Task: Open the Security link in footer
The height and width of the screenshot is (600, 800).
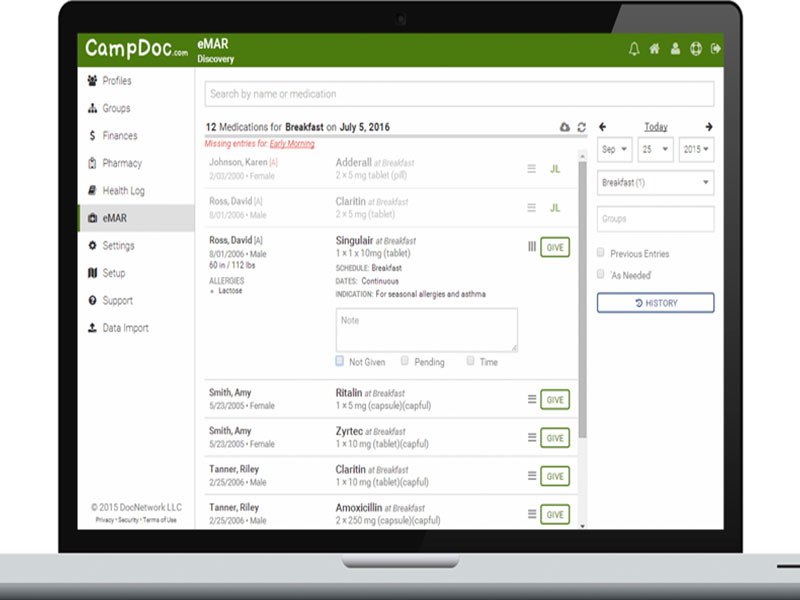Action: (128, 520)
